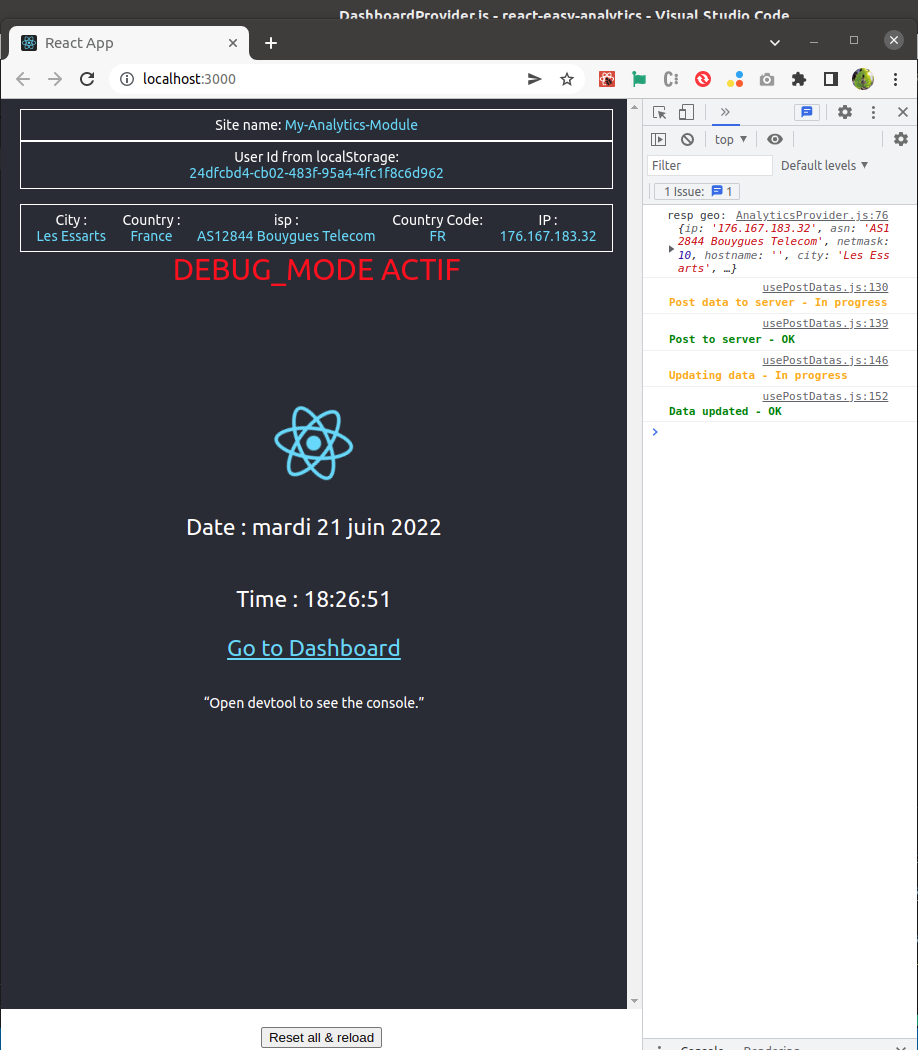Share this page via send icon
This screenshot has height=1050, width=918.
click(x=534, y=79)
